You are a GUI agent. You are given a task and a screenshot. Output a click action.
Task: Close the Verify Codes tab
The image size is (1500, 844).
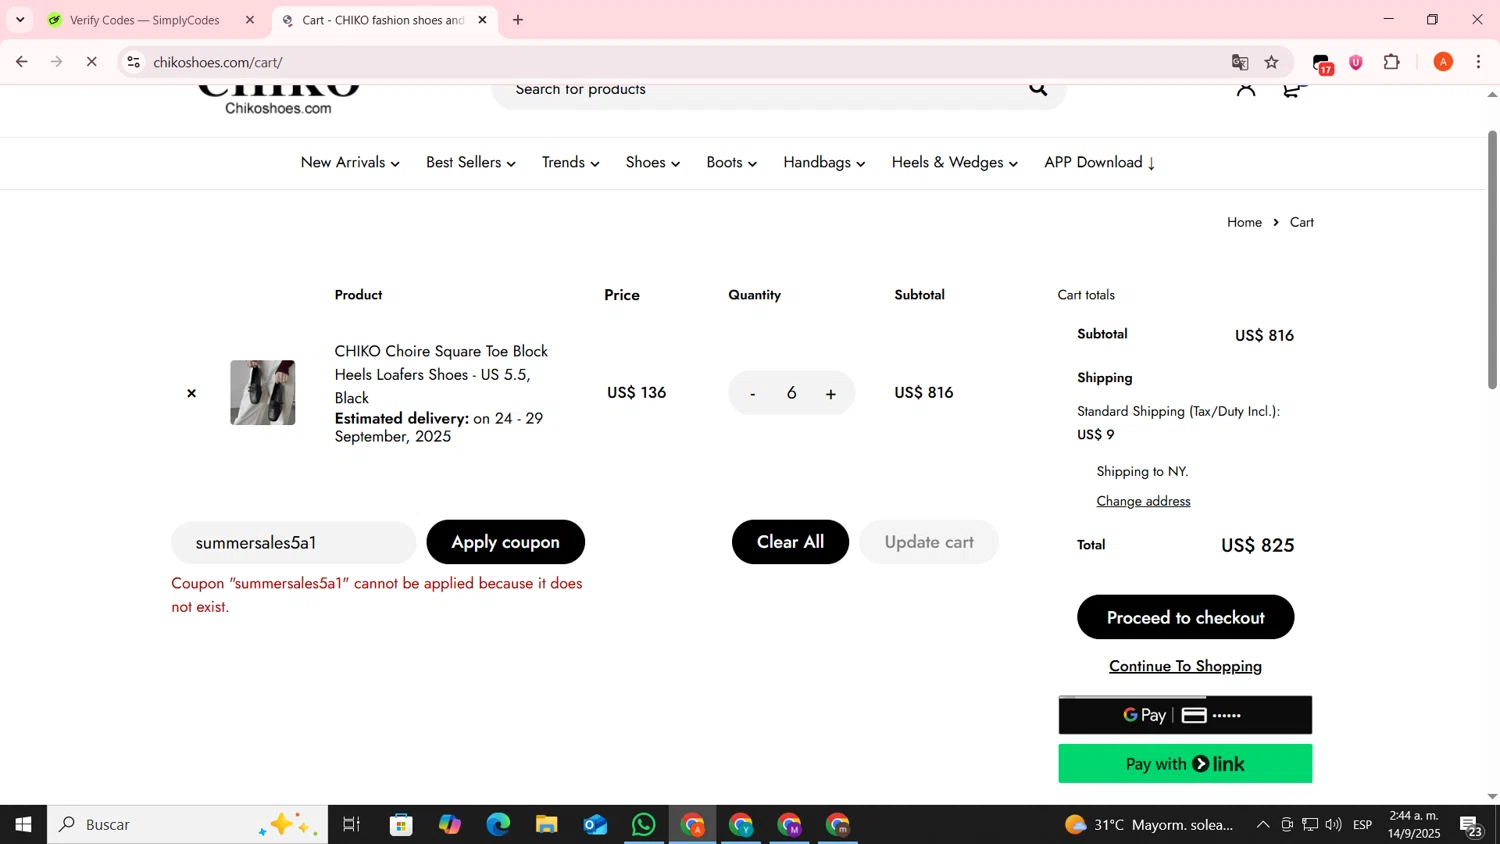(250, 20)
